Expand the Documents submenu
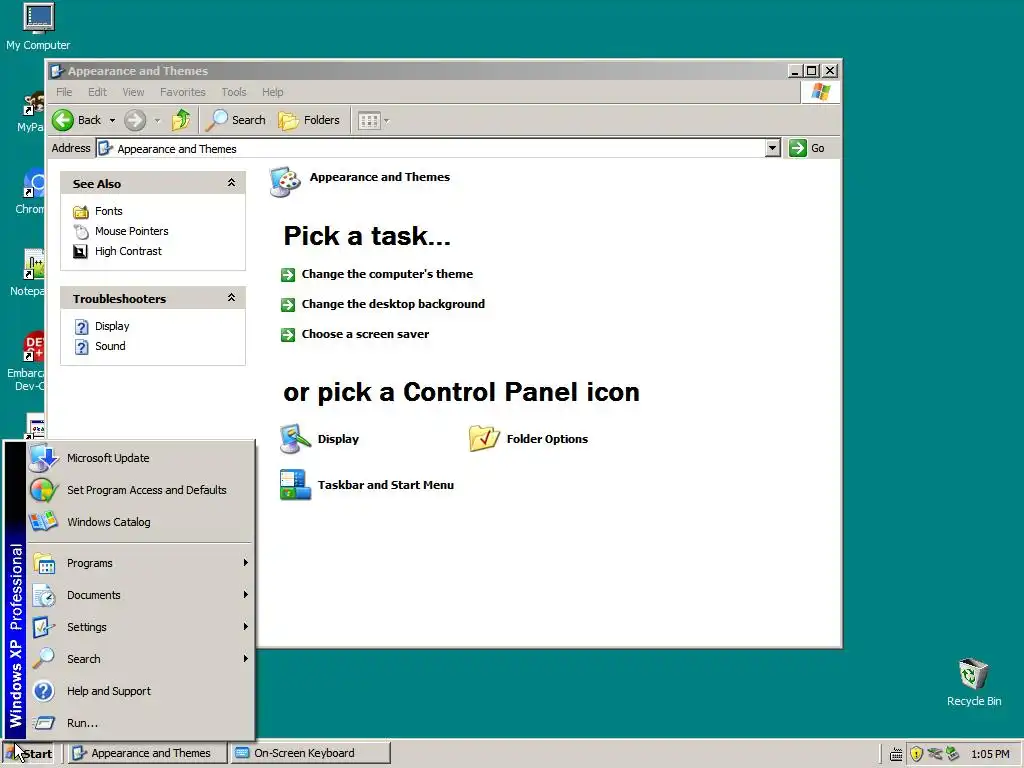 click(140, 595)
